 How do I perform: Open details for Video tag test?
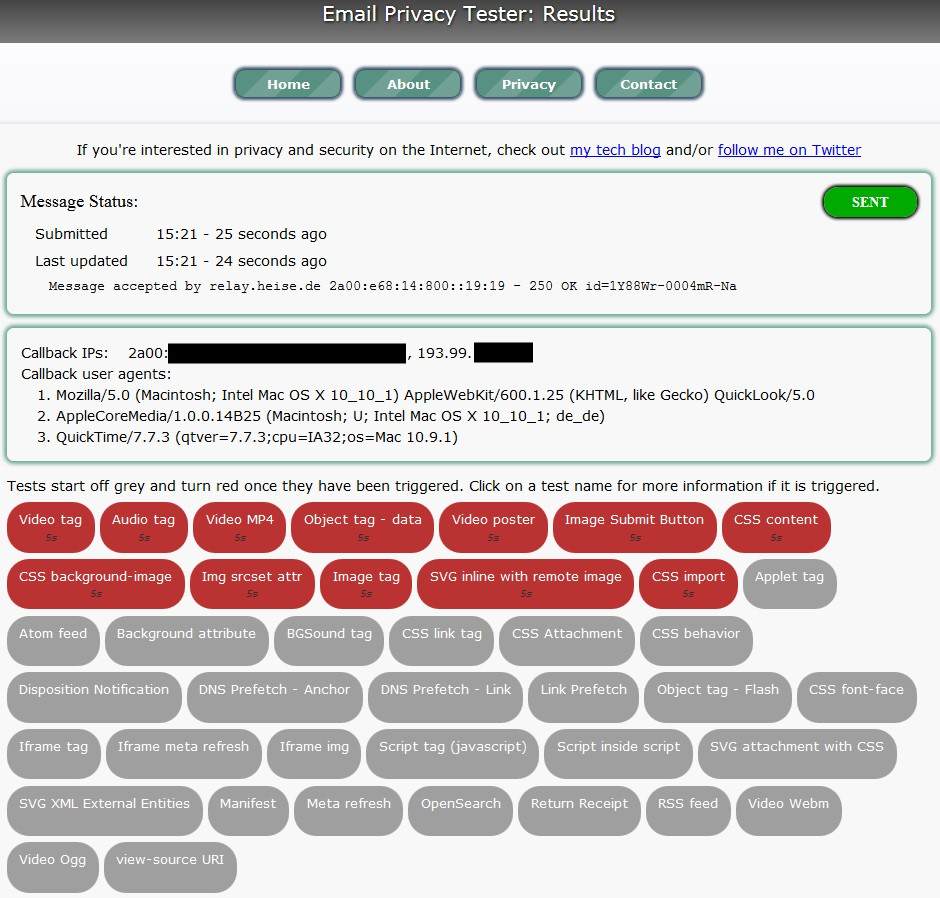pyautogui.click(x=51, y=527)
